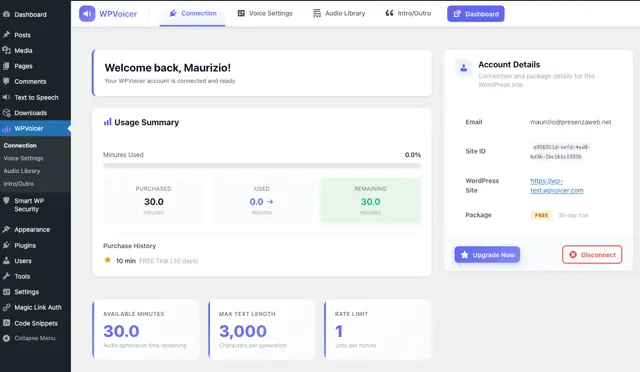The image size is (640, 372).
Task: Click the Media icon in sidebar
Action: click(7, 50)
